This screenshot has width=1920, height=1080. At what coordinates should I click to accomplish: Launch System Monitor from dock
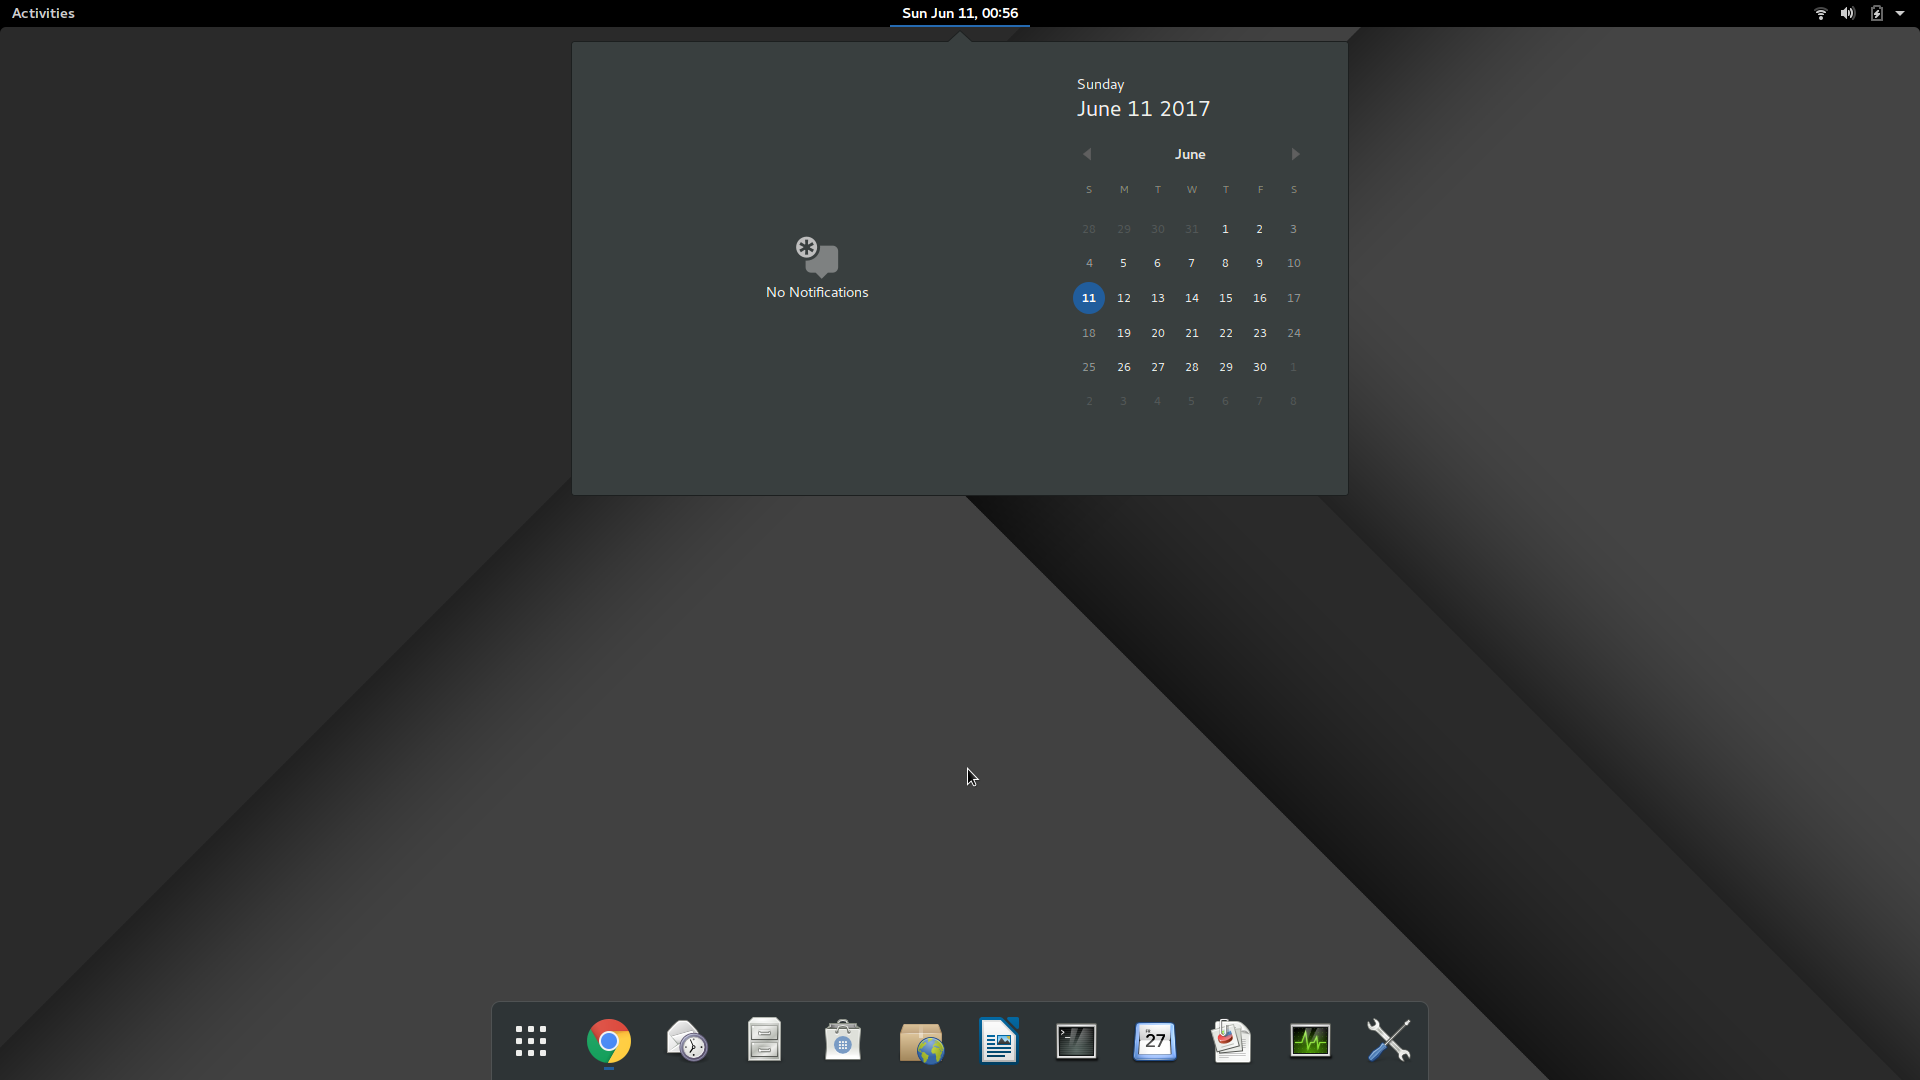pyautogui.click(x=1310, y=1041)
